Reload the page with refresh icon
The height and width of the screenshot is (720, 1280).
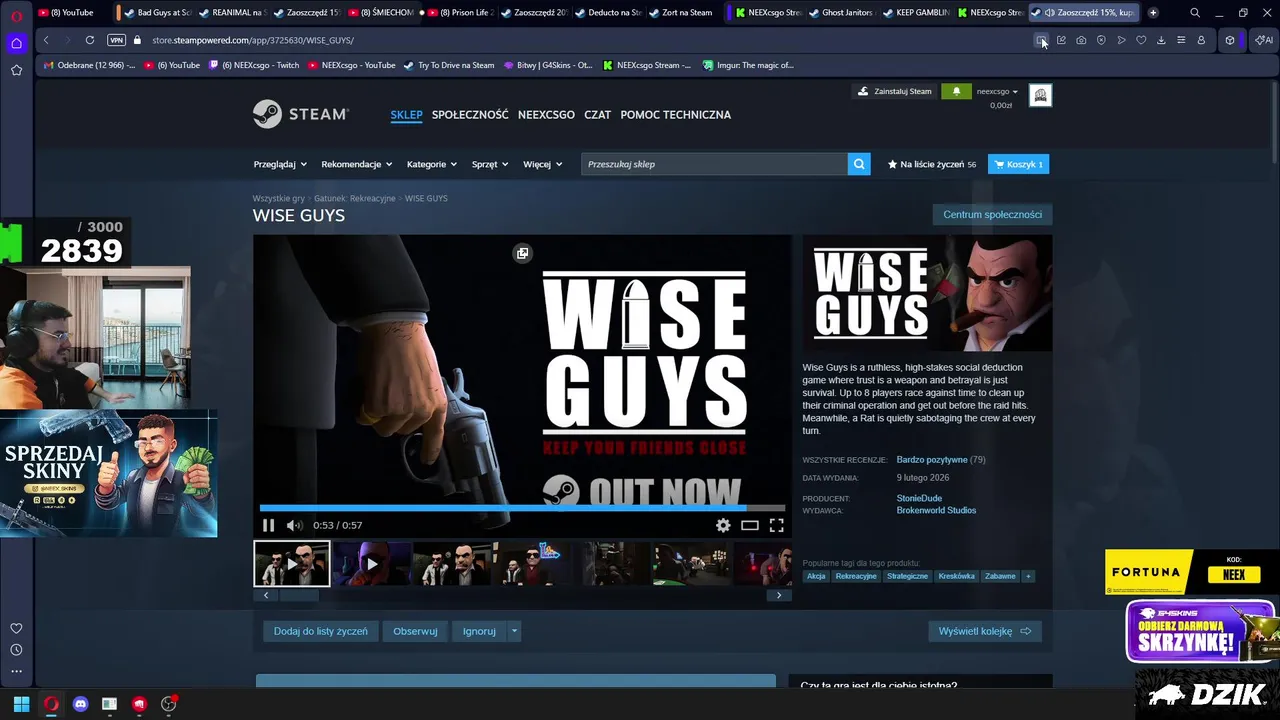pos(90,40)
